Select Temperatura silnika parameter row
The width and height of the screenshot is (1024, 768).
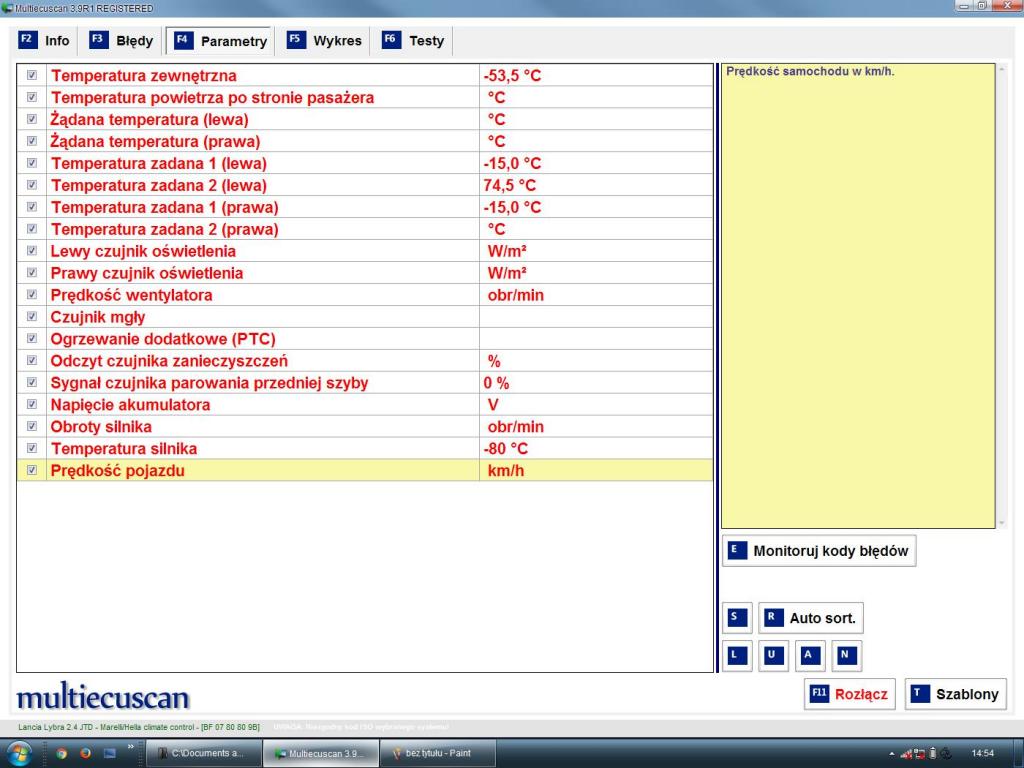(x=364, y=449)
